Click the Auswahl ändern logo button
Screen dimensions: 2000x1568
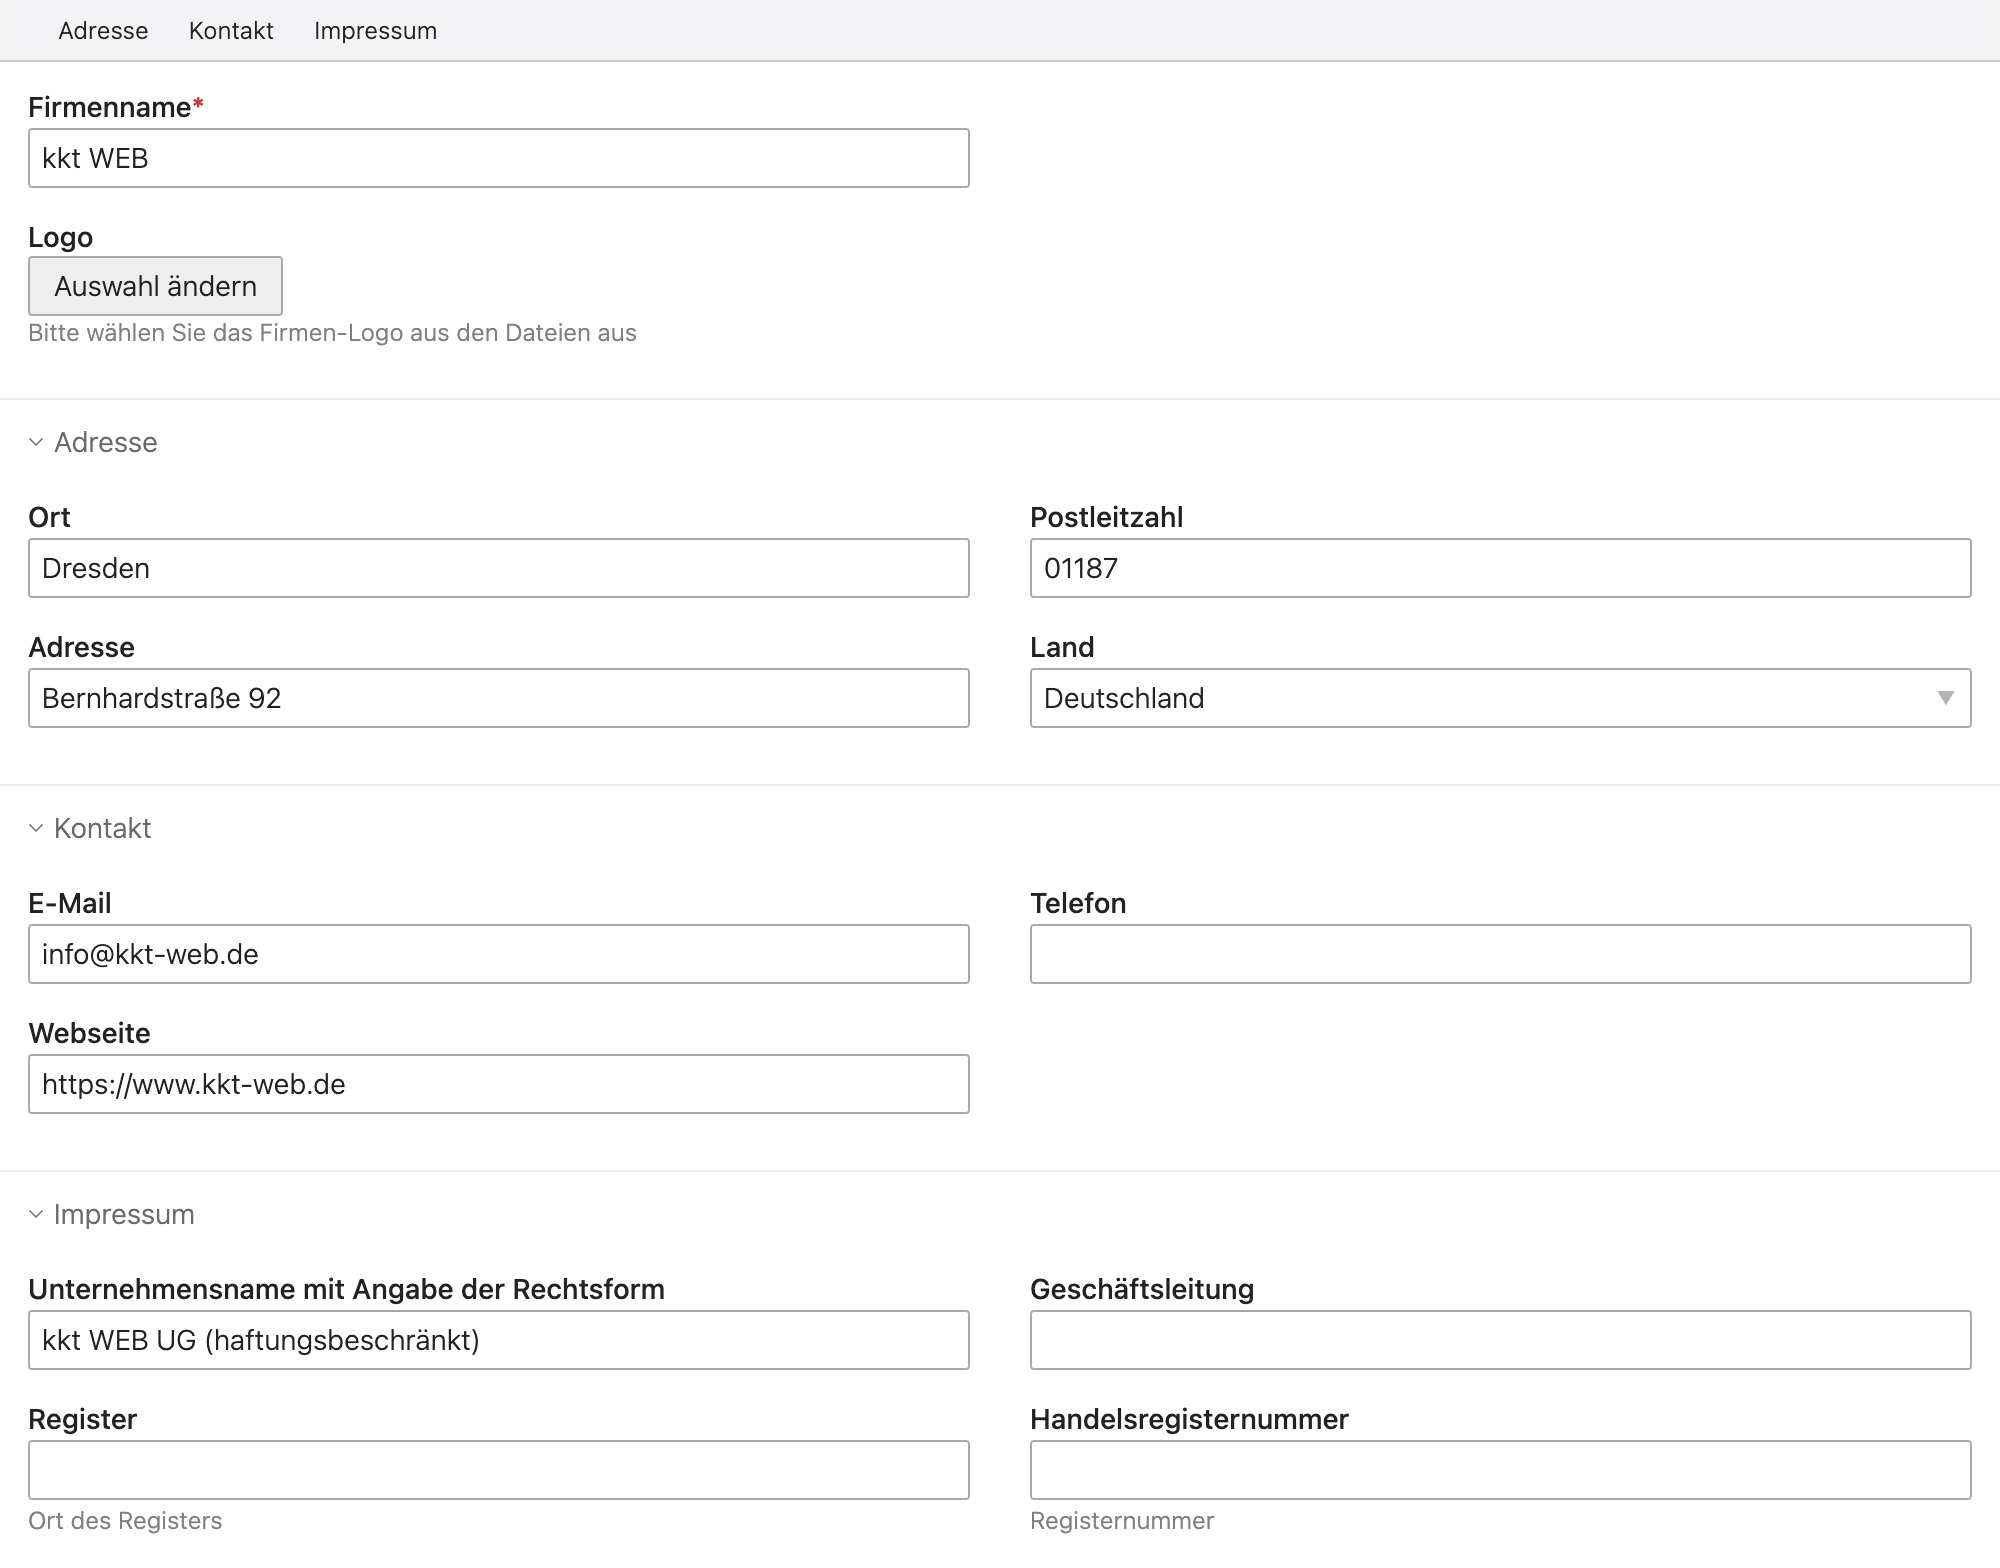click(155, 286)
